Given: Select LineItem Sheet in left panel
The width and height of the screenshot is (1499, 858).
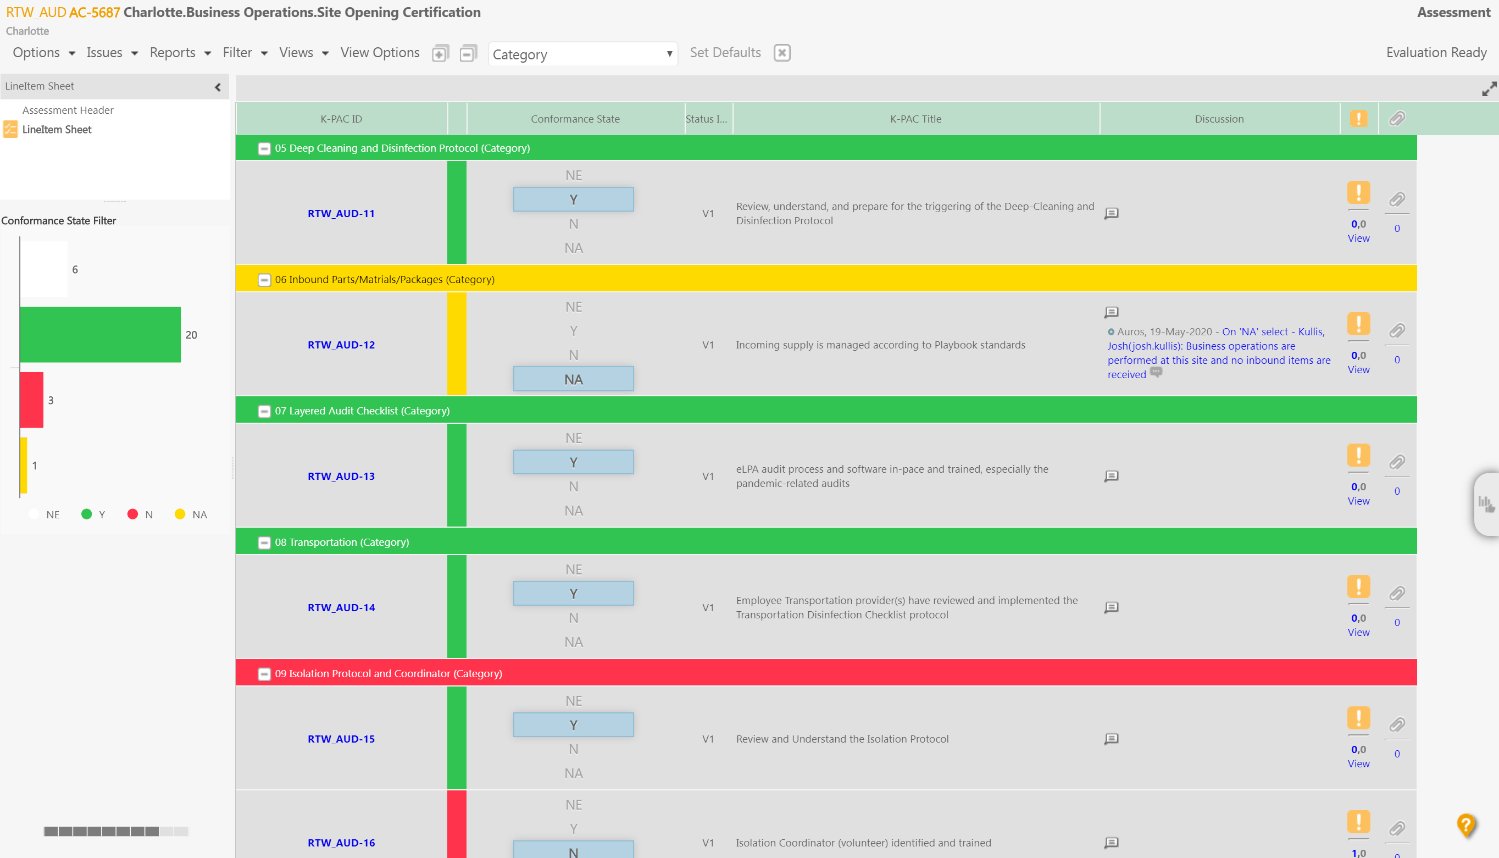Looking at the screenshot, I should [57, 130].
